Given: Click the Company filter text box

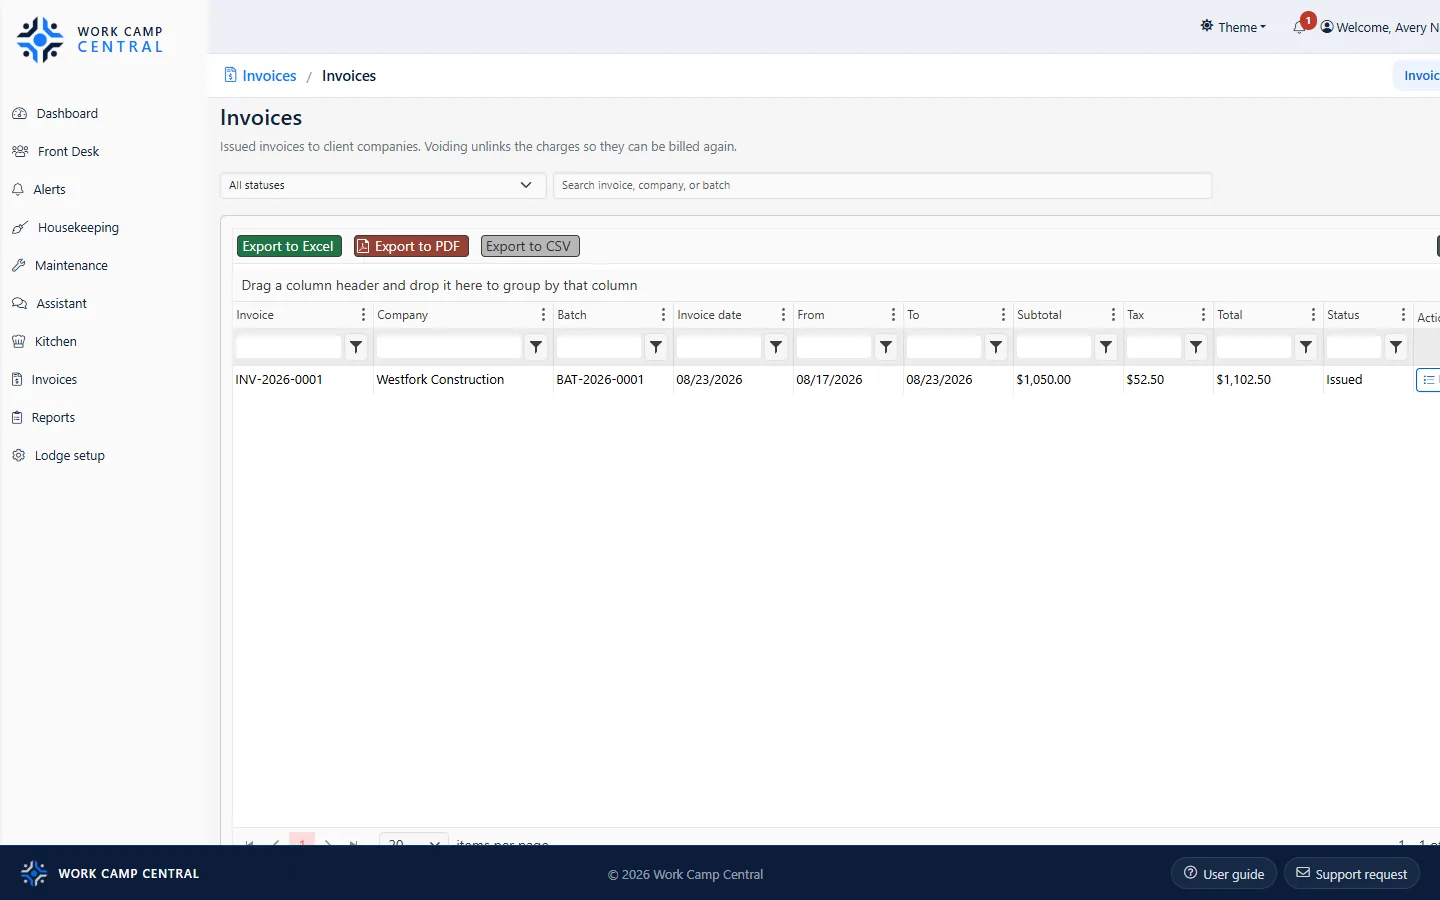Looking at the screenshot, I should point(449,347).
